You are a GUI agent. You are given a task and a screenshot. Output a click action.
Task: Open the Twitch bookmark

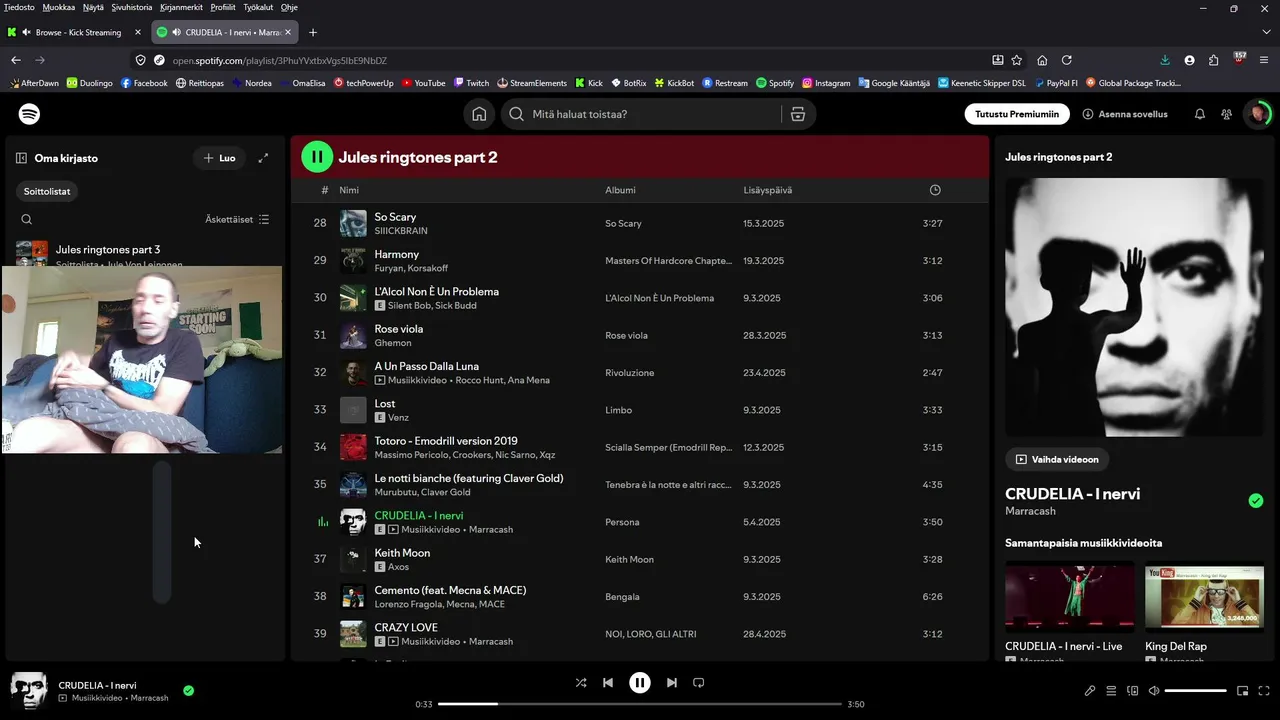click(x=471, y=83)
